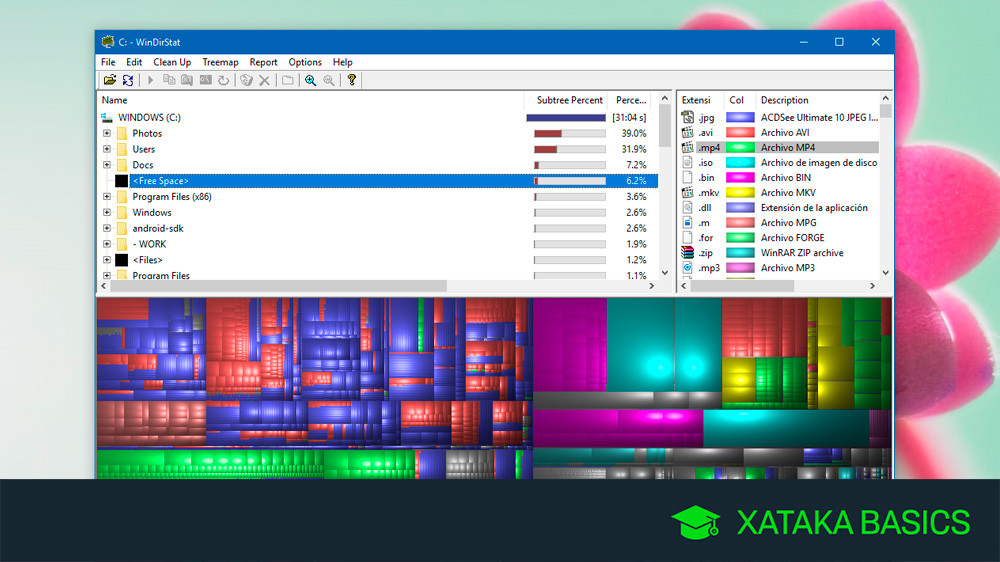
Task: Click the .jpg blue color swatch
Action: click(x=740, y=117)
